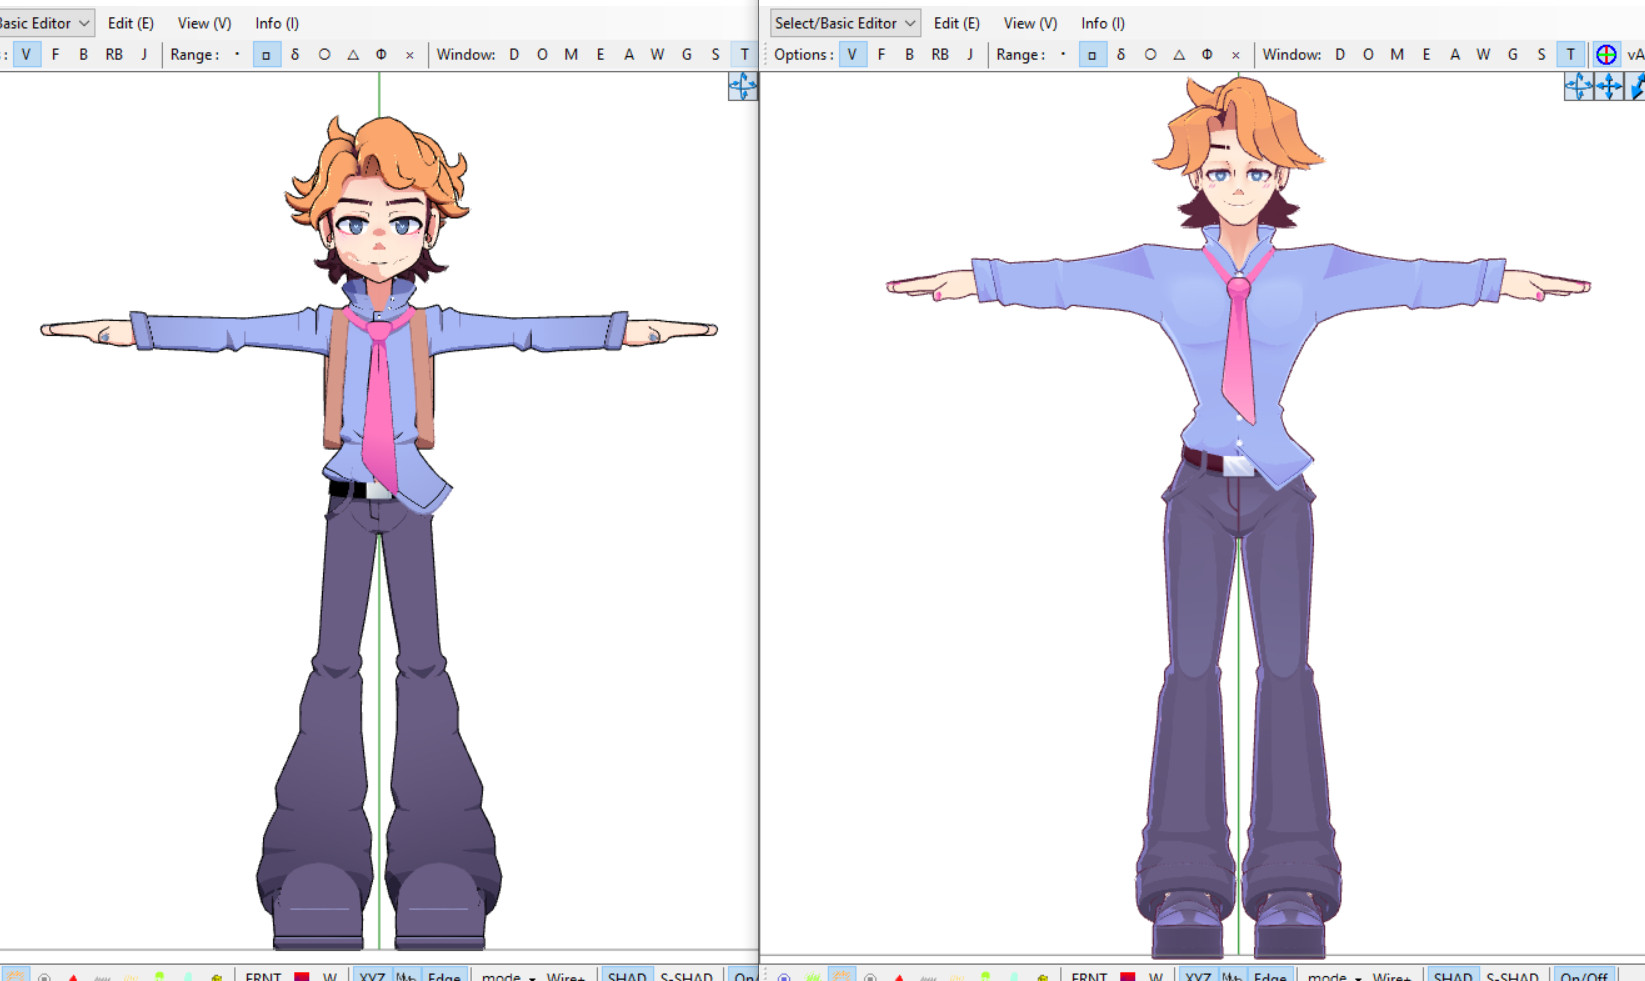Image resolution: width=1645 pixels, height=981 pixels.
Task: Open View (V) menu in right window
Action: click(x=1030, y=23)
